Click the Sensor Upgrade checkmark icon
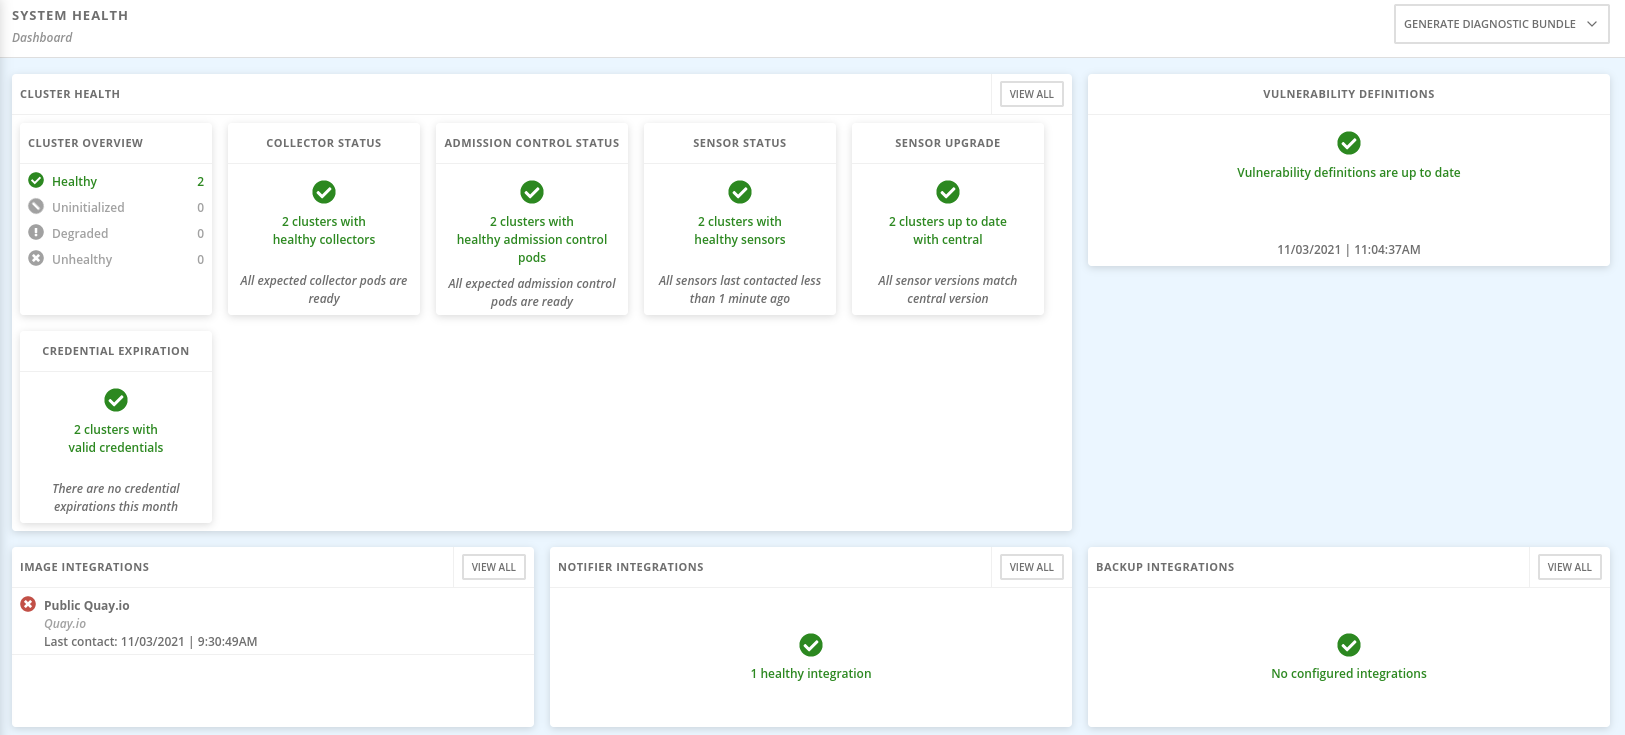This screenshot has height=735, width=1625. [x=948, y=192]
